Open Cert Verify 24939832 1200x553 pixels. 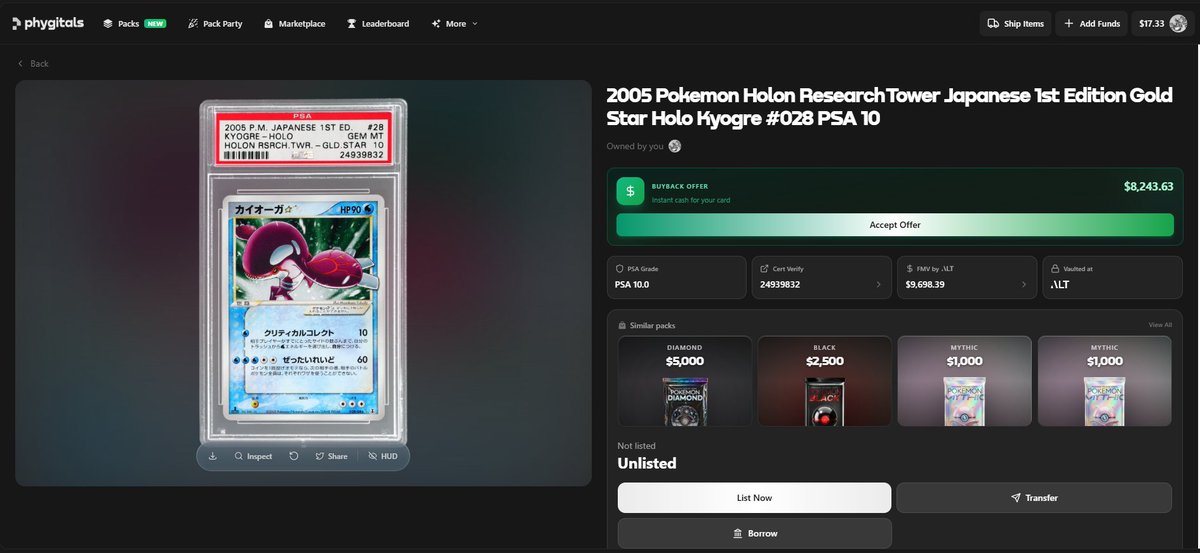coord(821,277)
